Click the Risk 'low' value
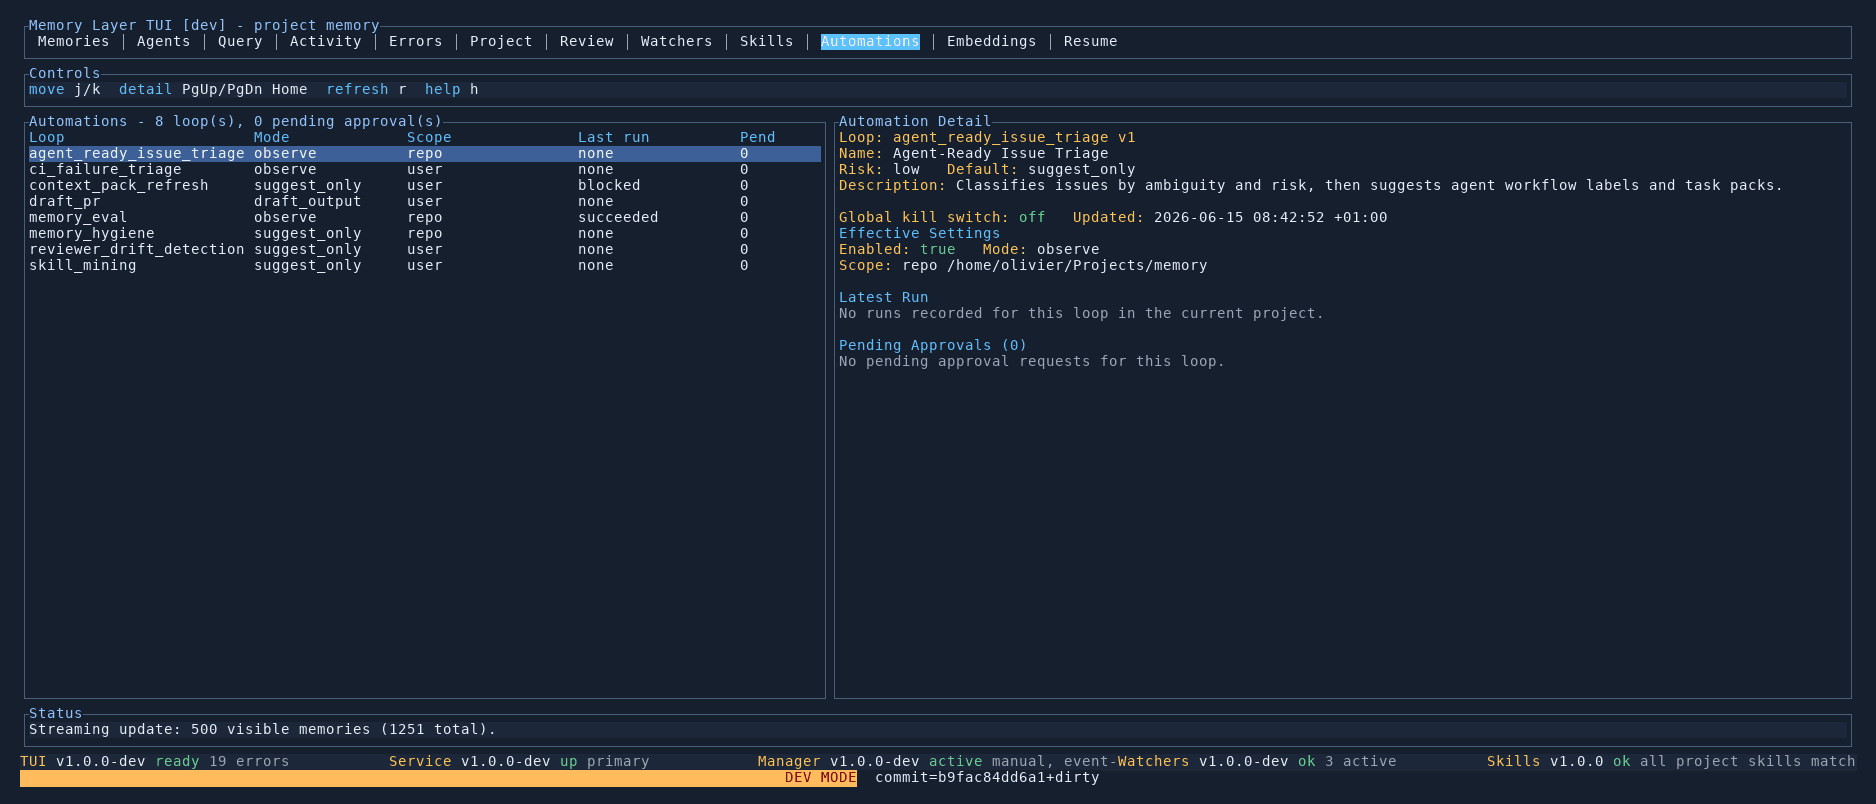1876x804 pixels. click(x=906, y=169)
